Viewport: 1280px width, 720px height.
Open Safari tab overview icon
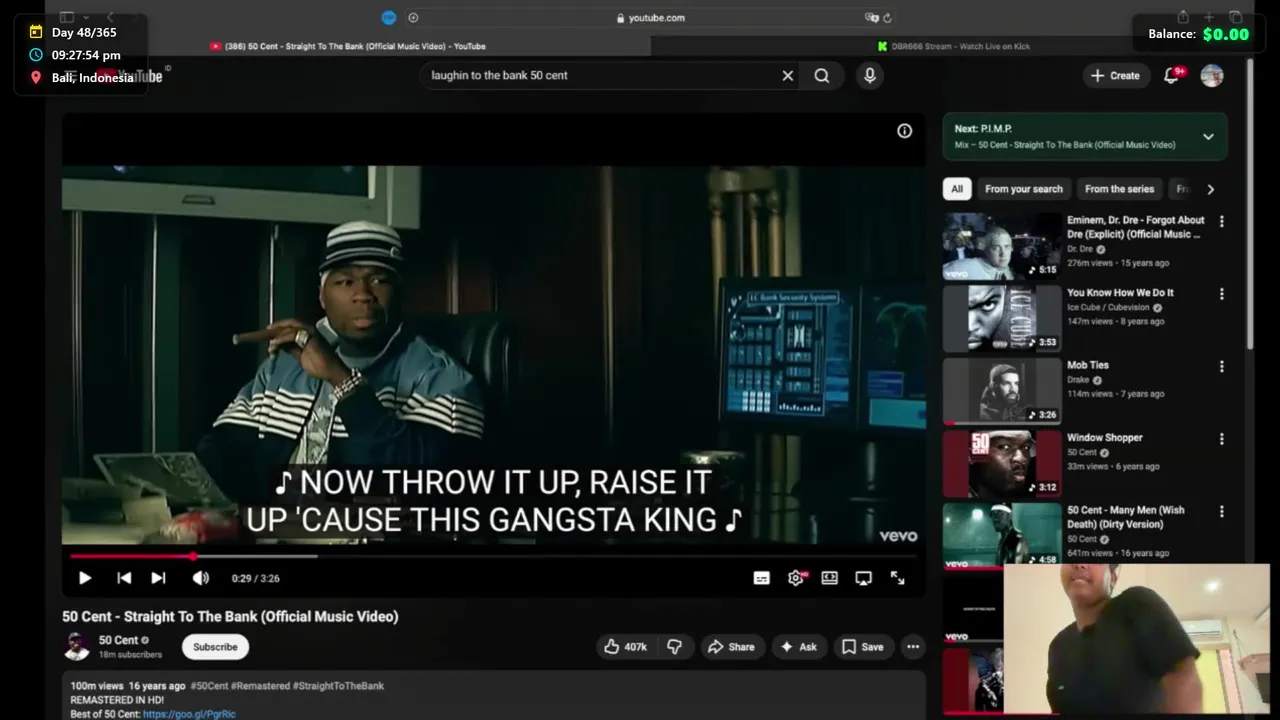(1236, 17)
